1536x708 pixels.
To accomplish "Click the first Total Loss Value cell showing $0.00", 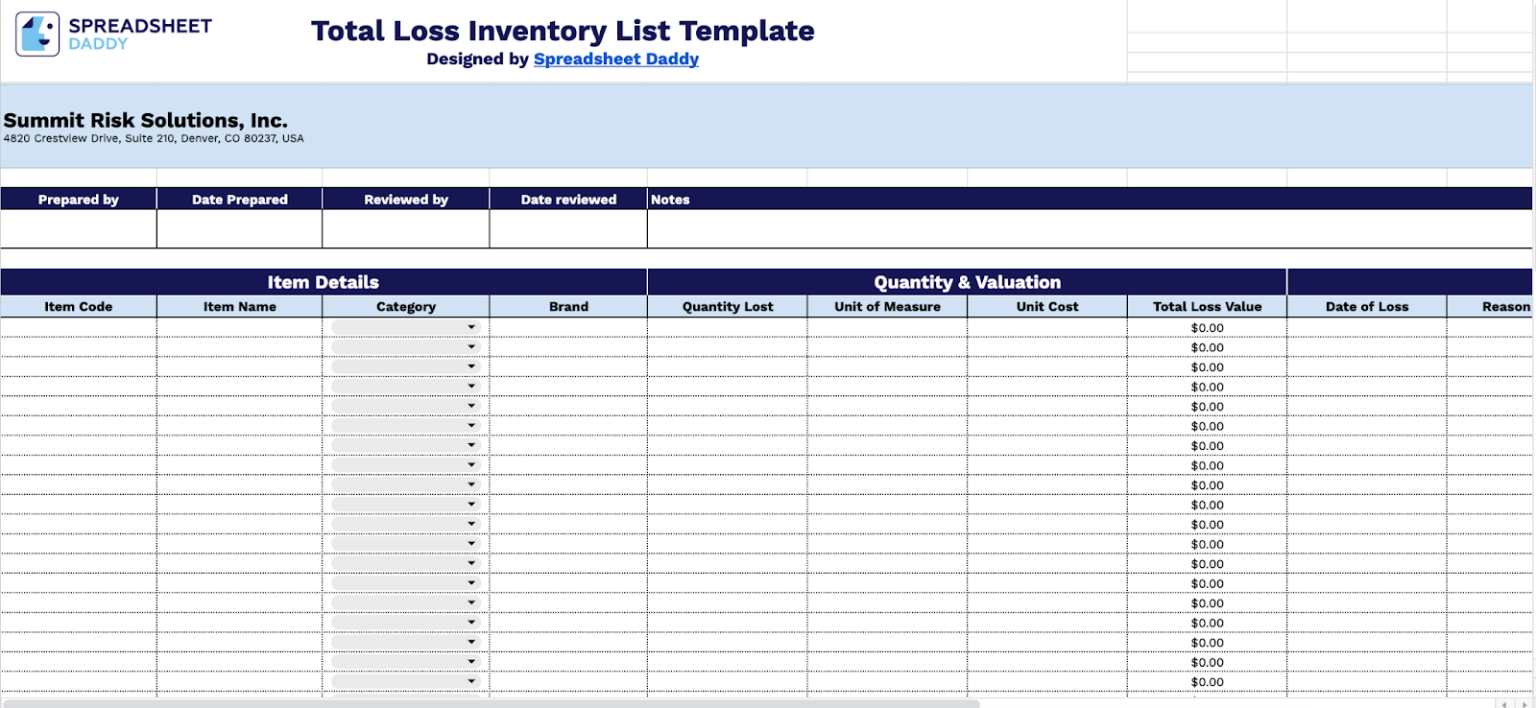I will click(x=1206, y=327).
